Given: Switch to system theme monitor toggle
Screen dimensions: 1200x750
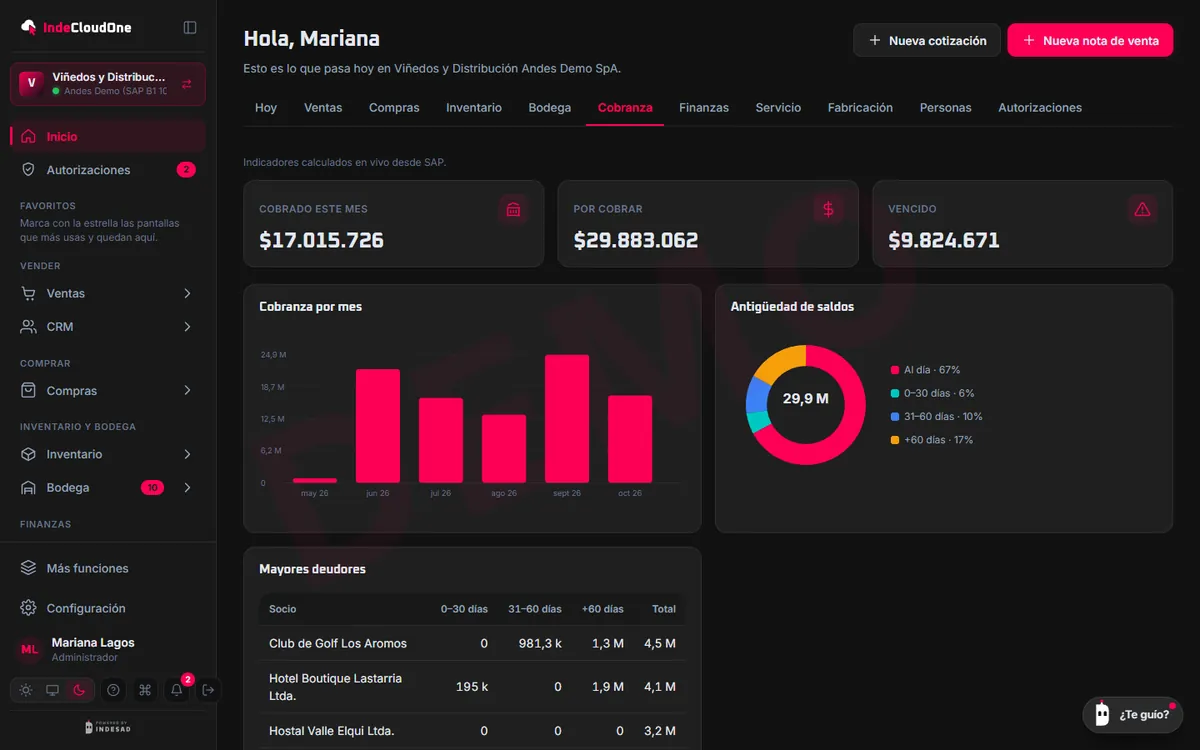Looking at the screenshot, I should [x=52, y=690].
